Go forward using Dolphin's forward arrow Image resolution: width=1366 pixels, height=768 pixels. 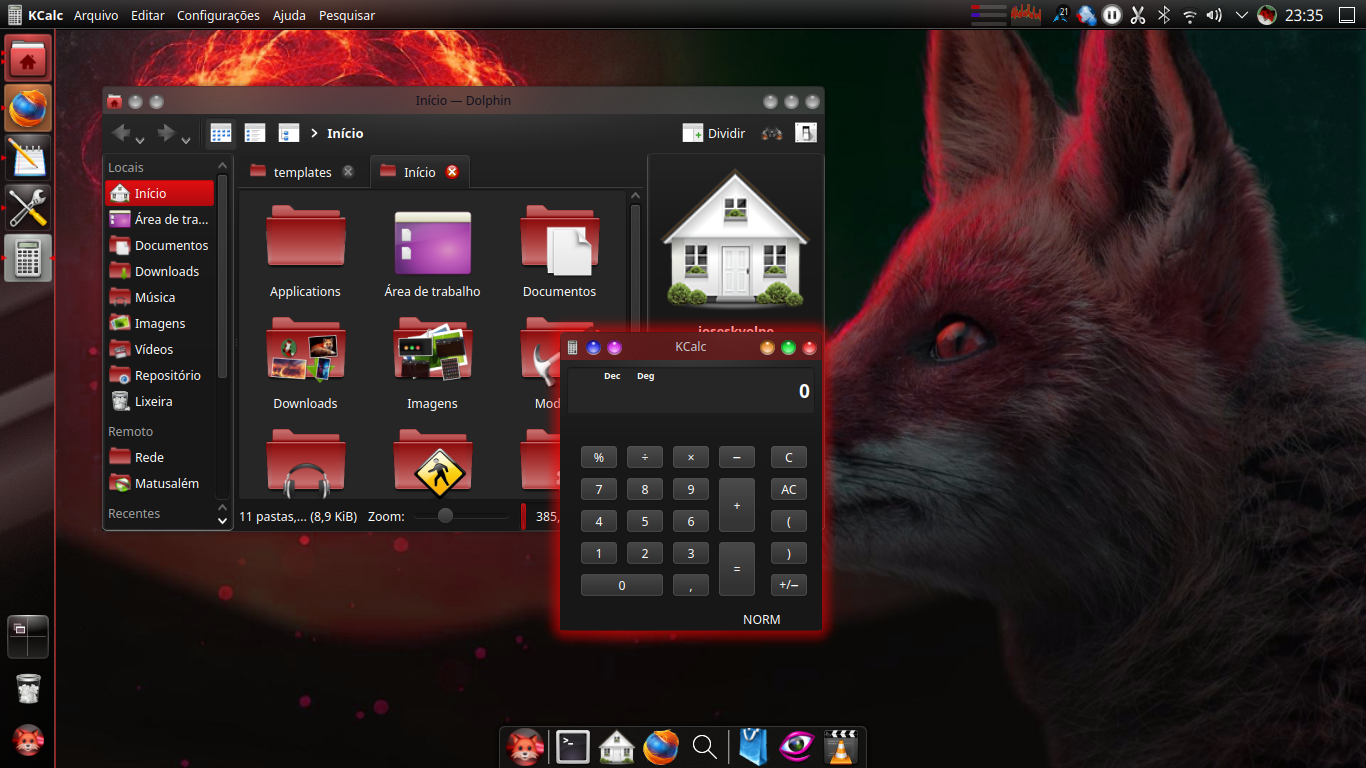(x=165, y=133)
